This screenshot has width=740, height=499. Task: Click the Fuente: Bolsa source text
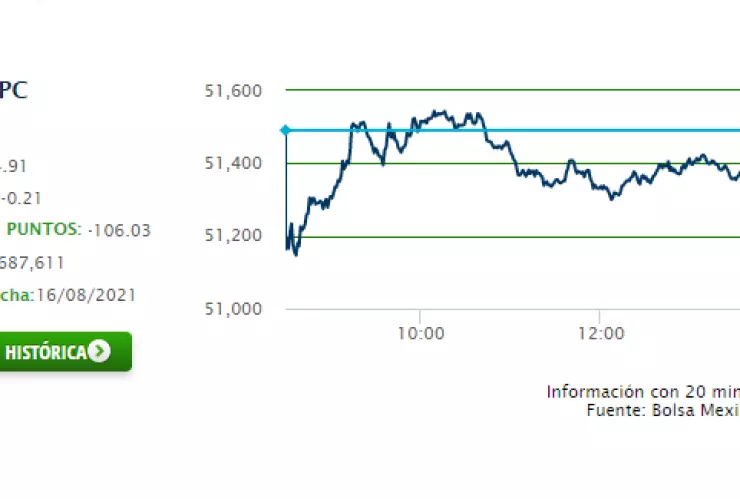(x=662, y=410)
